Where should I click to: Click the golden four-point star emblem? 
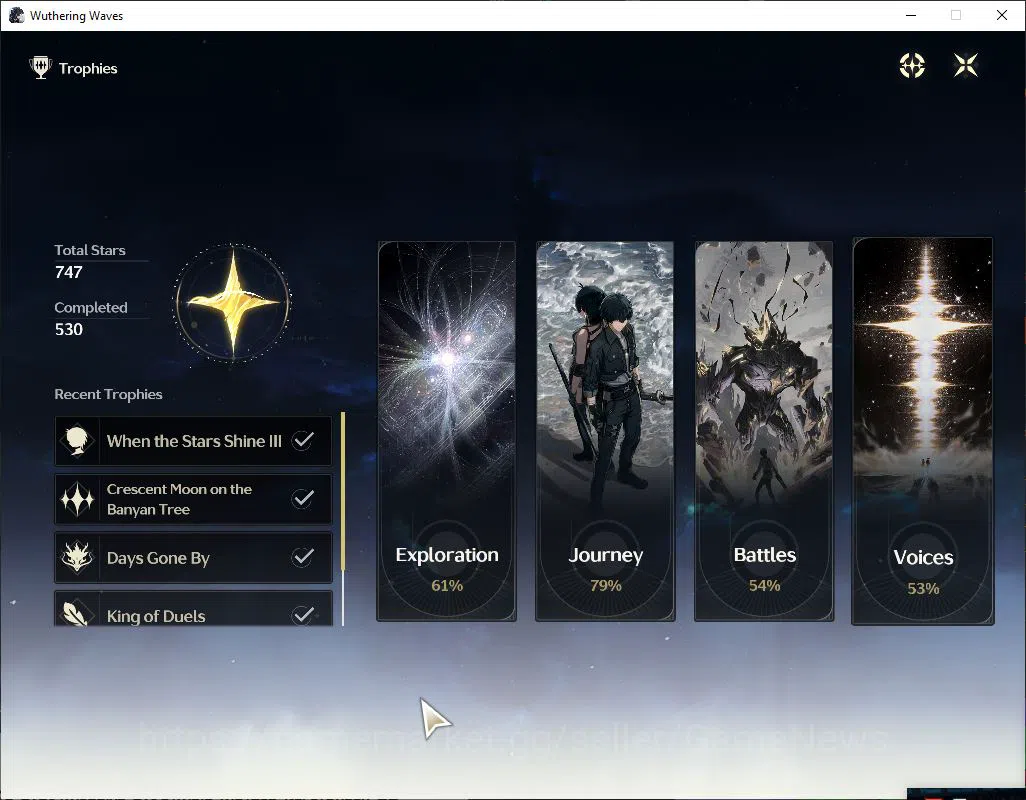coord(232,302)
